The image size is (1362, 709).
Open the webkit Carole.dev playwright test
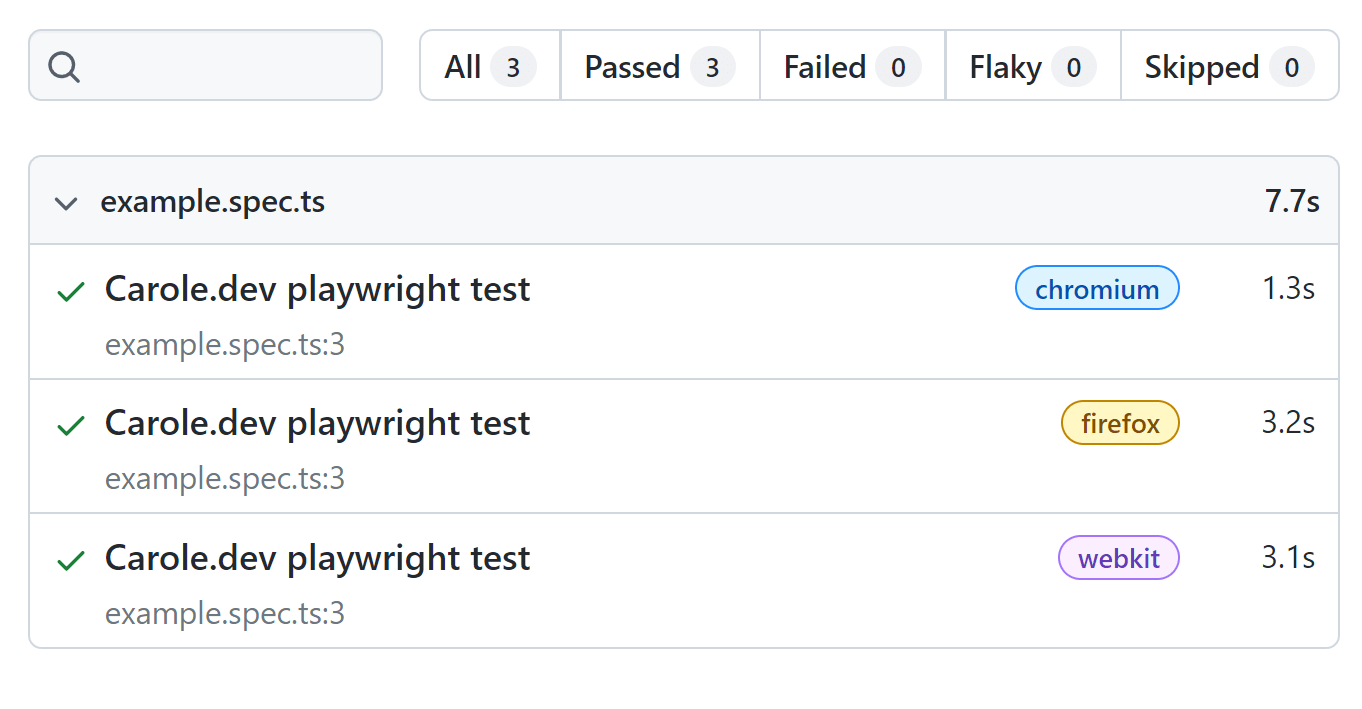pos(317,557)
